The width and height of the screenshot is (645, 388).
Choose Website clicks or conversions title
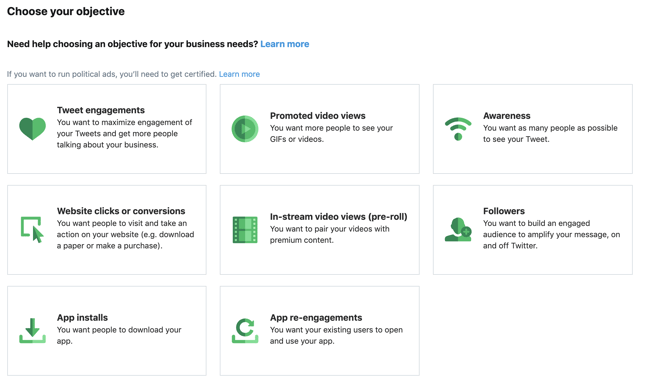click(x=121, y=211)
